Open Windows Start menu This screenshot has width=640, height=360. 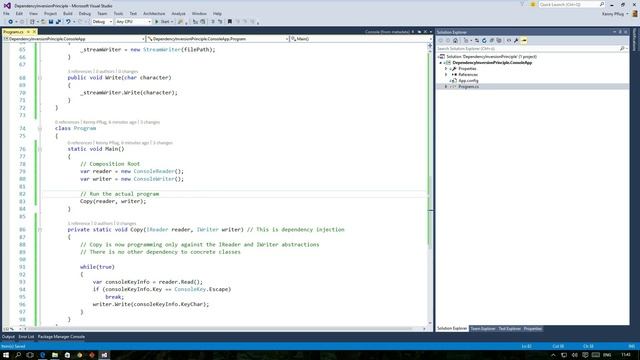(x=6, y=355)
